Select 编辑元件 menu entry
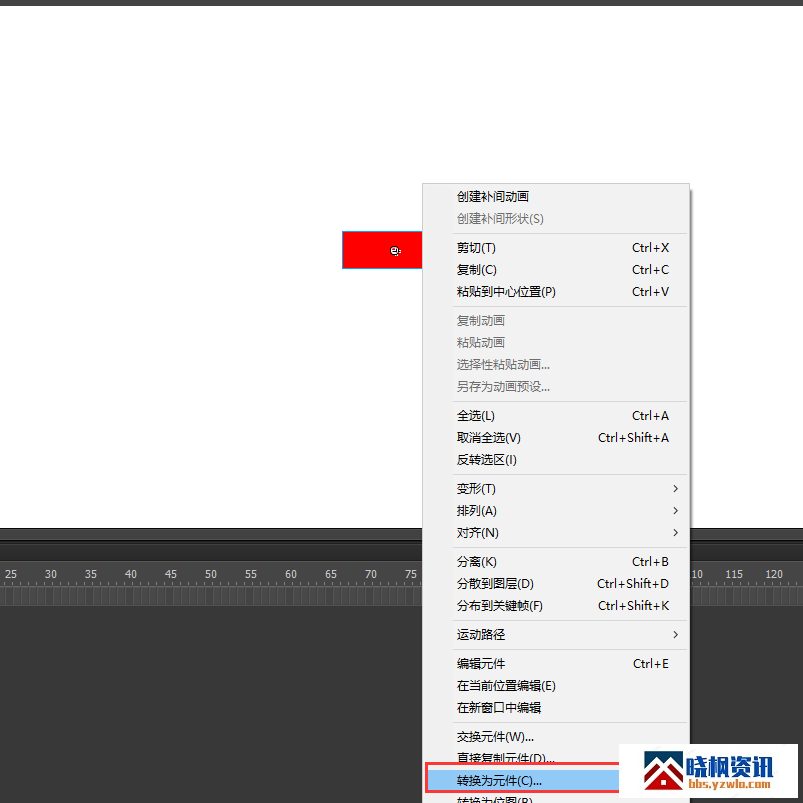The width and height of the screenshot is (803, 803). pos(556,664)
